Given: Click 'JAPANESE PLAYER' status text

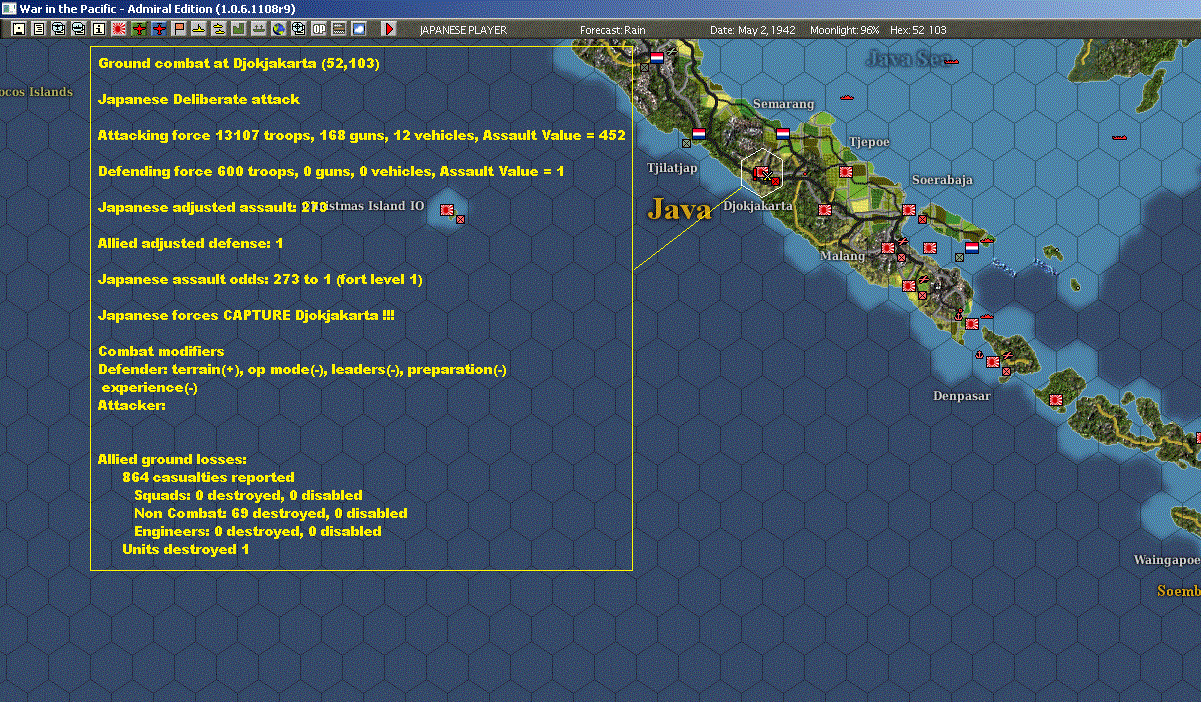Looking at the screenshot, I should [463, 30].
